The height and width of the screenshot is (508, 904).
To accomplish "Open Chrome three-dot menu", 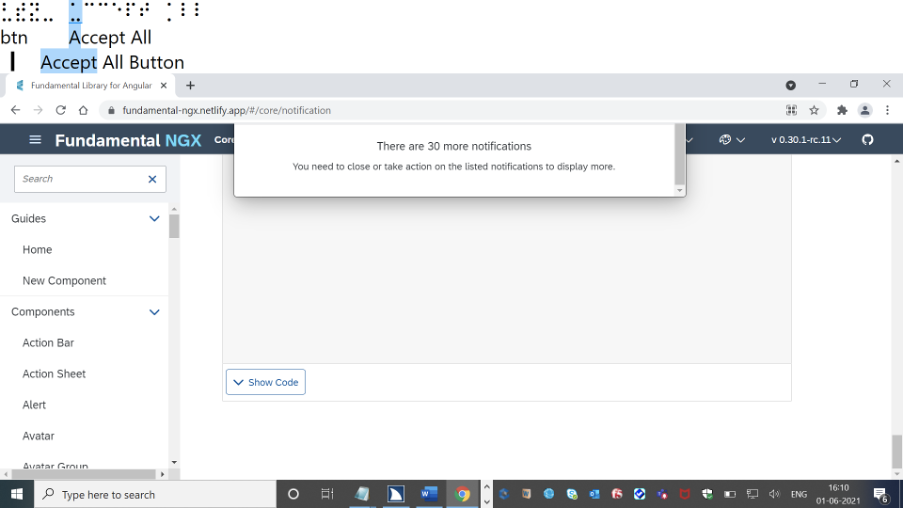I will [887, 110].
